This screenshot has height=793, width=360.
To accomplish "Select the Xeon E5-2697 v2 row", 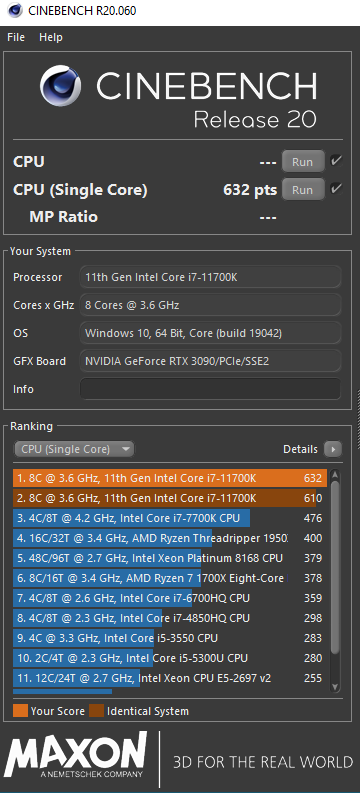I will (x=170, y=678).
